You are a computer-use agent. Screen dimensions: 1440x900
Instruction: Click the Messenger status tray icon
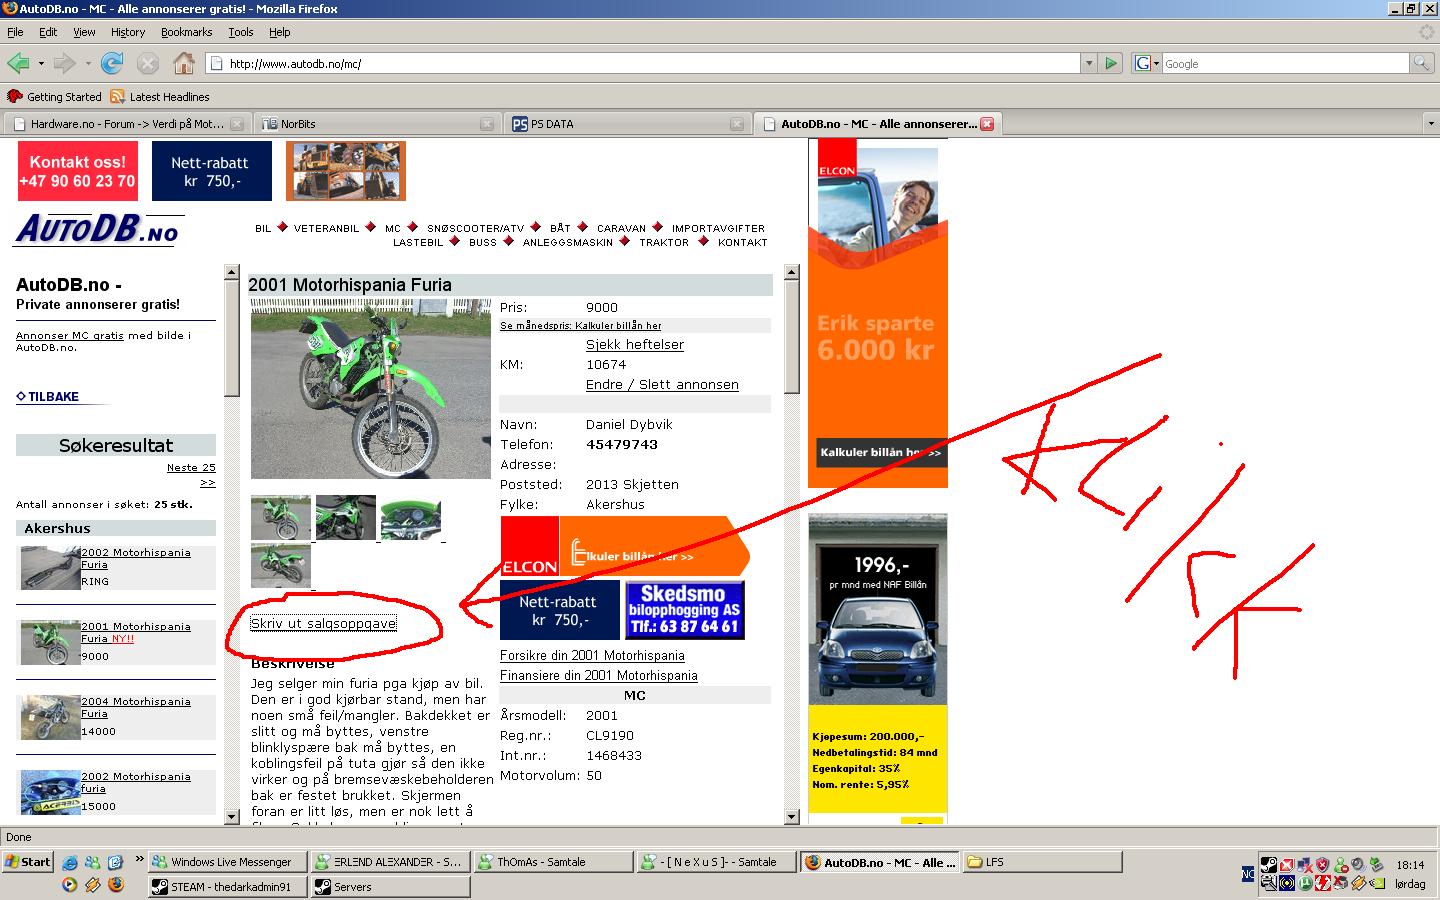(x=1341, y=865)
